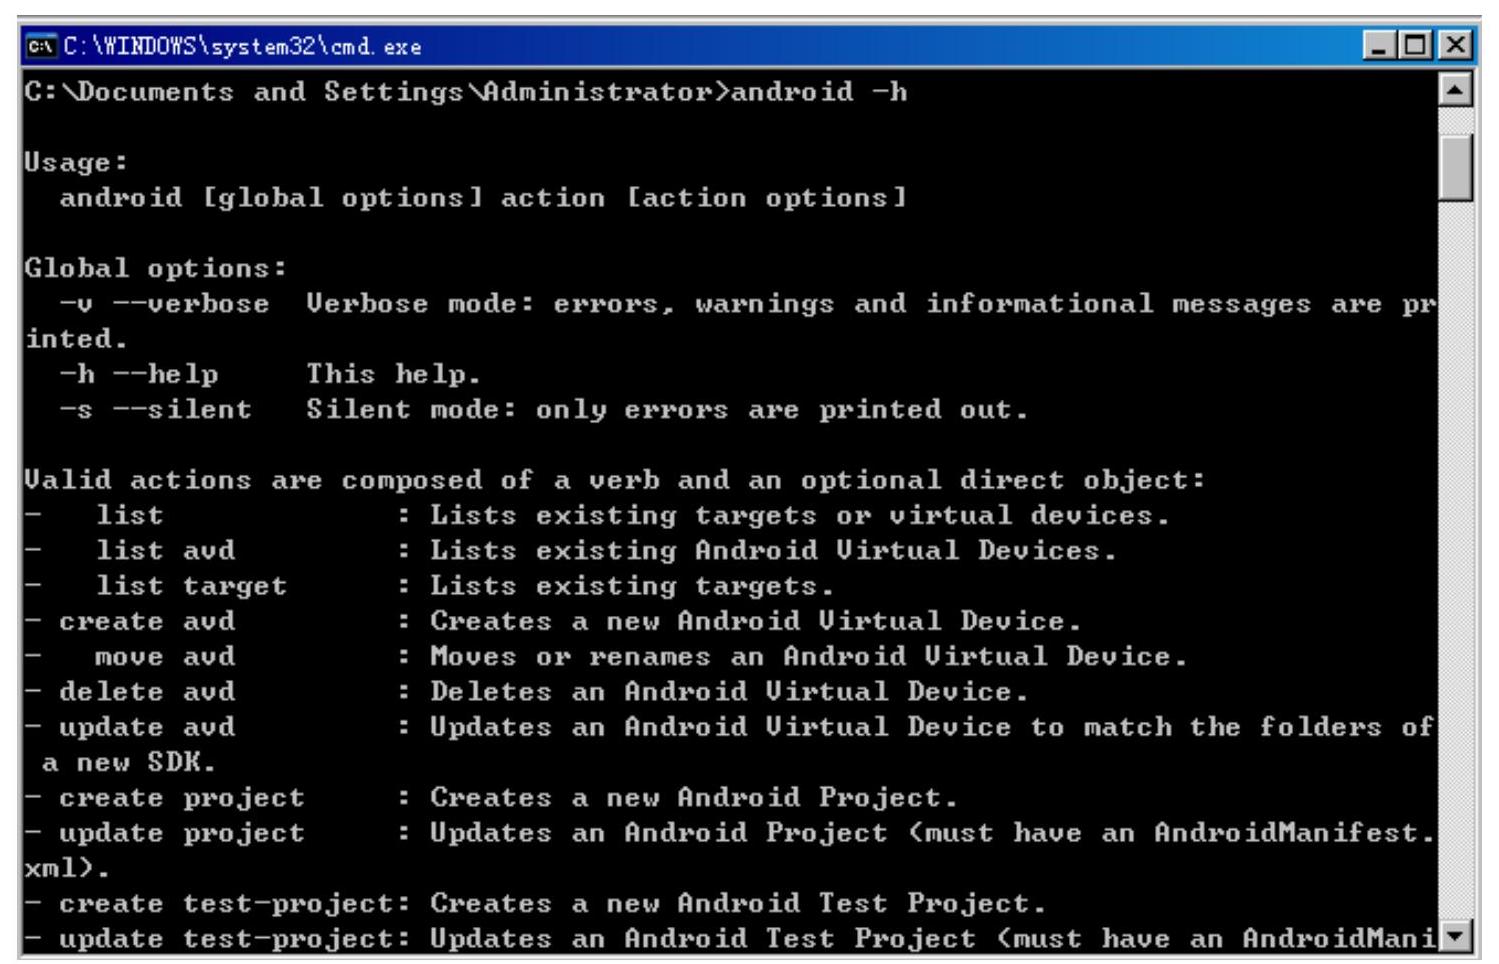The image size is (1499, 964).
Task: Click the title bar text cmd.exe path
Action: click(242, 47)
